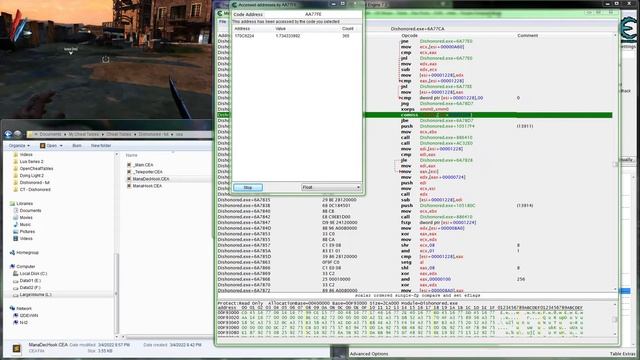Viewport: 640px width, 360px height.
Task: Select Homegroup in the navigation pane
Action: point(27,253)
